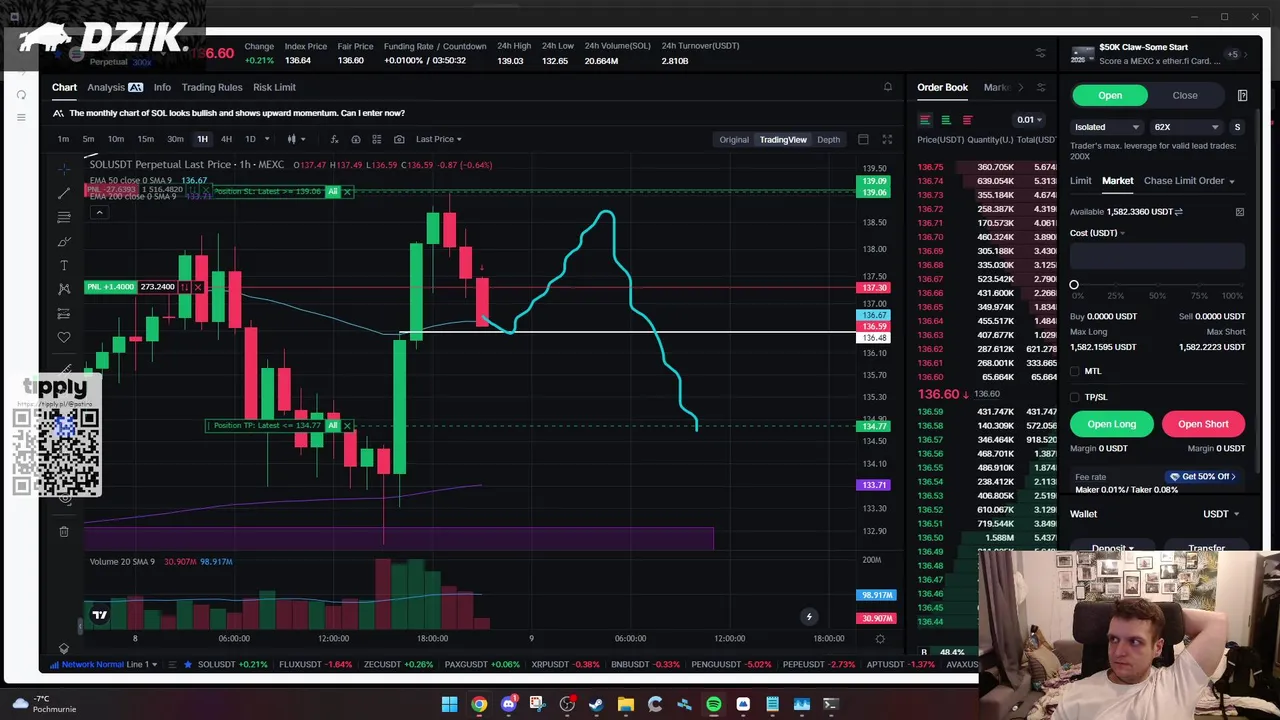This screenshot has height=720, width=1280.
Task: Toggle the chart panel layout icon
Action: [x=863, y=139]
